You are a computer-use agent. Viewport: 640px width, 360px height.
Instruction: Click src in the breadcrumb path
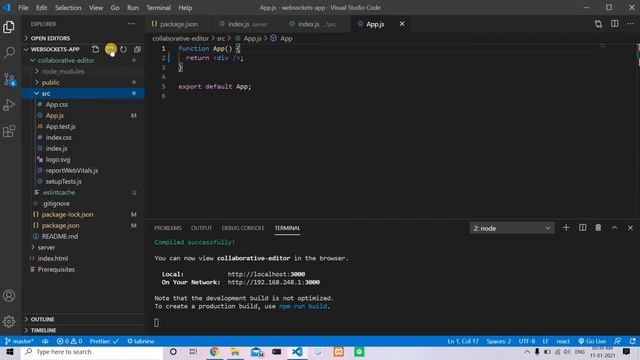[x=220, y=38]
